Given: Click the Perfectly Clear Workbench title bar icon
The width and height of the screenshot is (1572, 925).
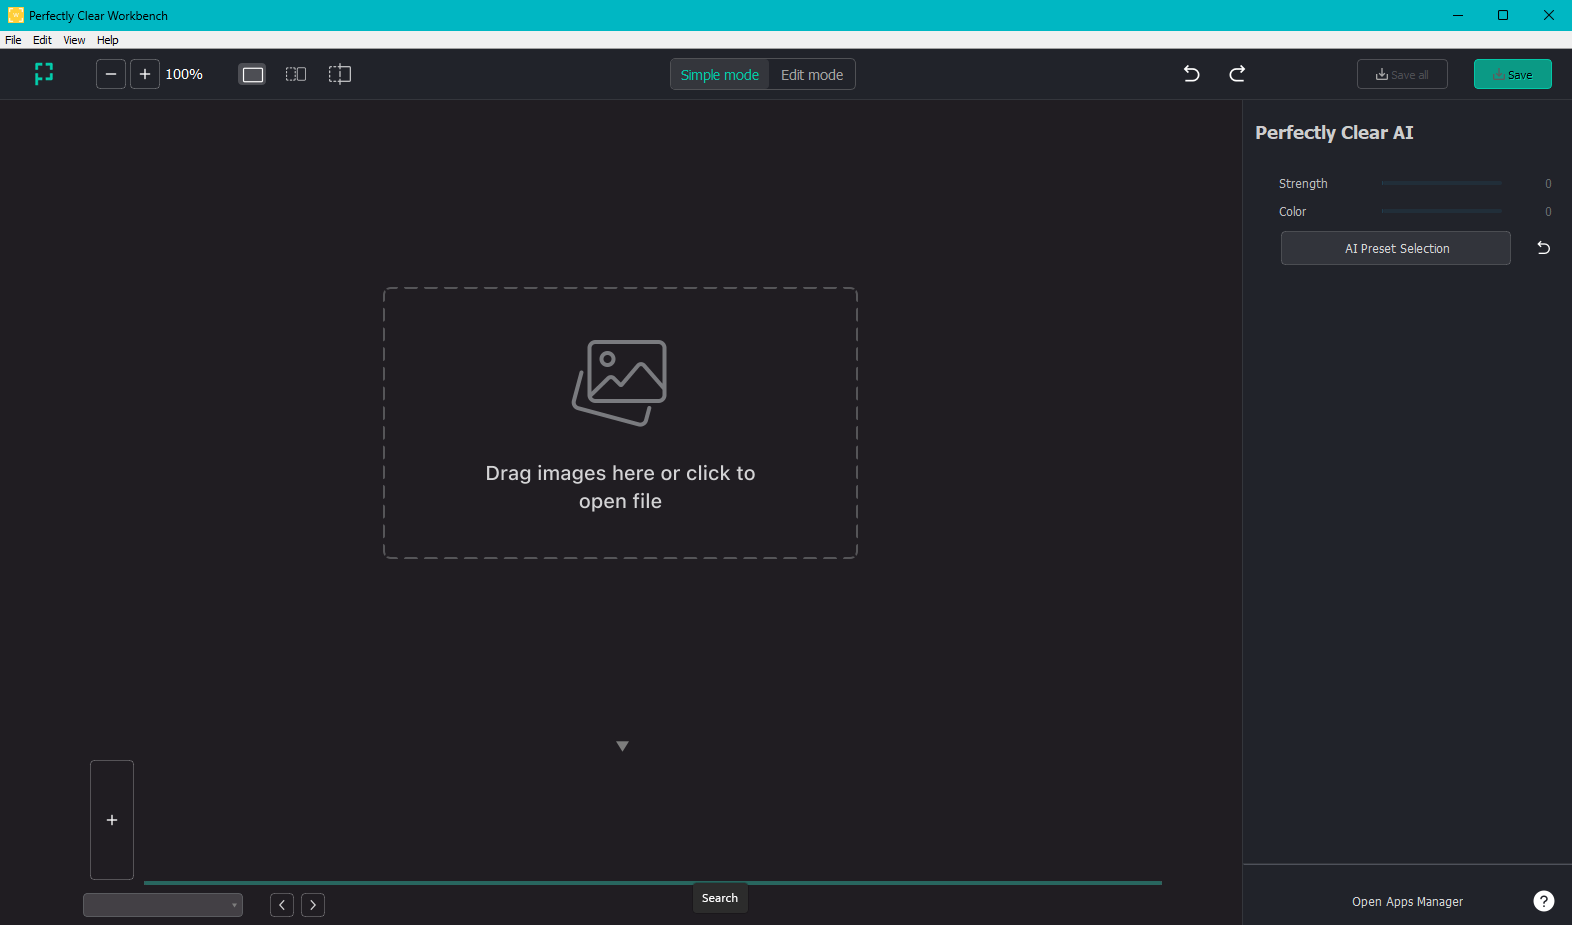Looking at the screenshot, I should 15,15.
